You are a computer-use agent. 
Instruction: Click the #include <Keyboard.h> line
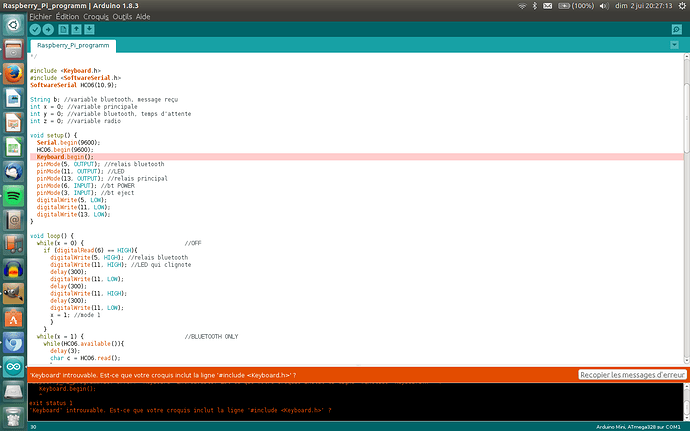pos(65,70)
